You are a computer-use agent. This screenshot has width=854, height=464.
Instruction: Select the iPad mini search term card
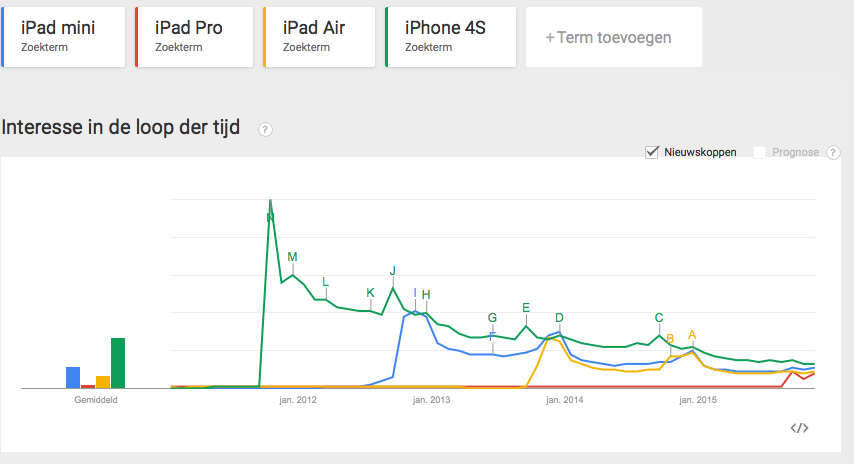point(66,37)
